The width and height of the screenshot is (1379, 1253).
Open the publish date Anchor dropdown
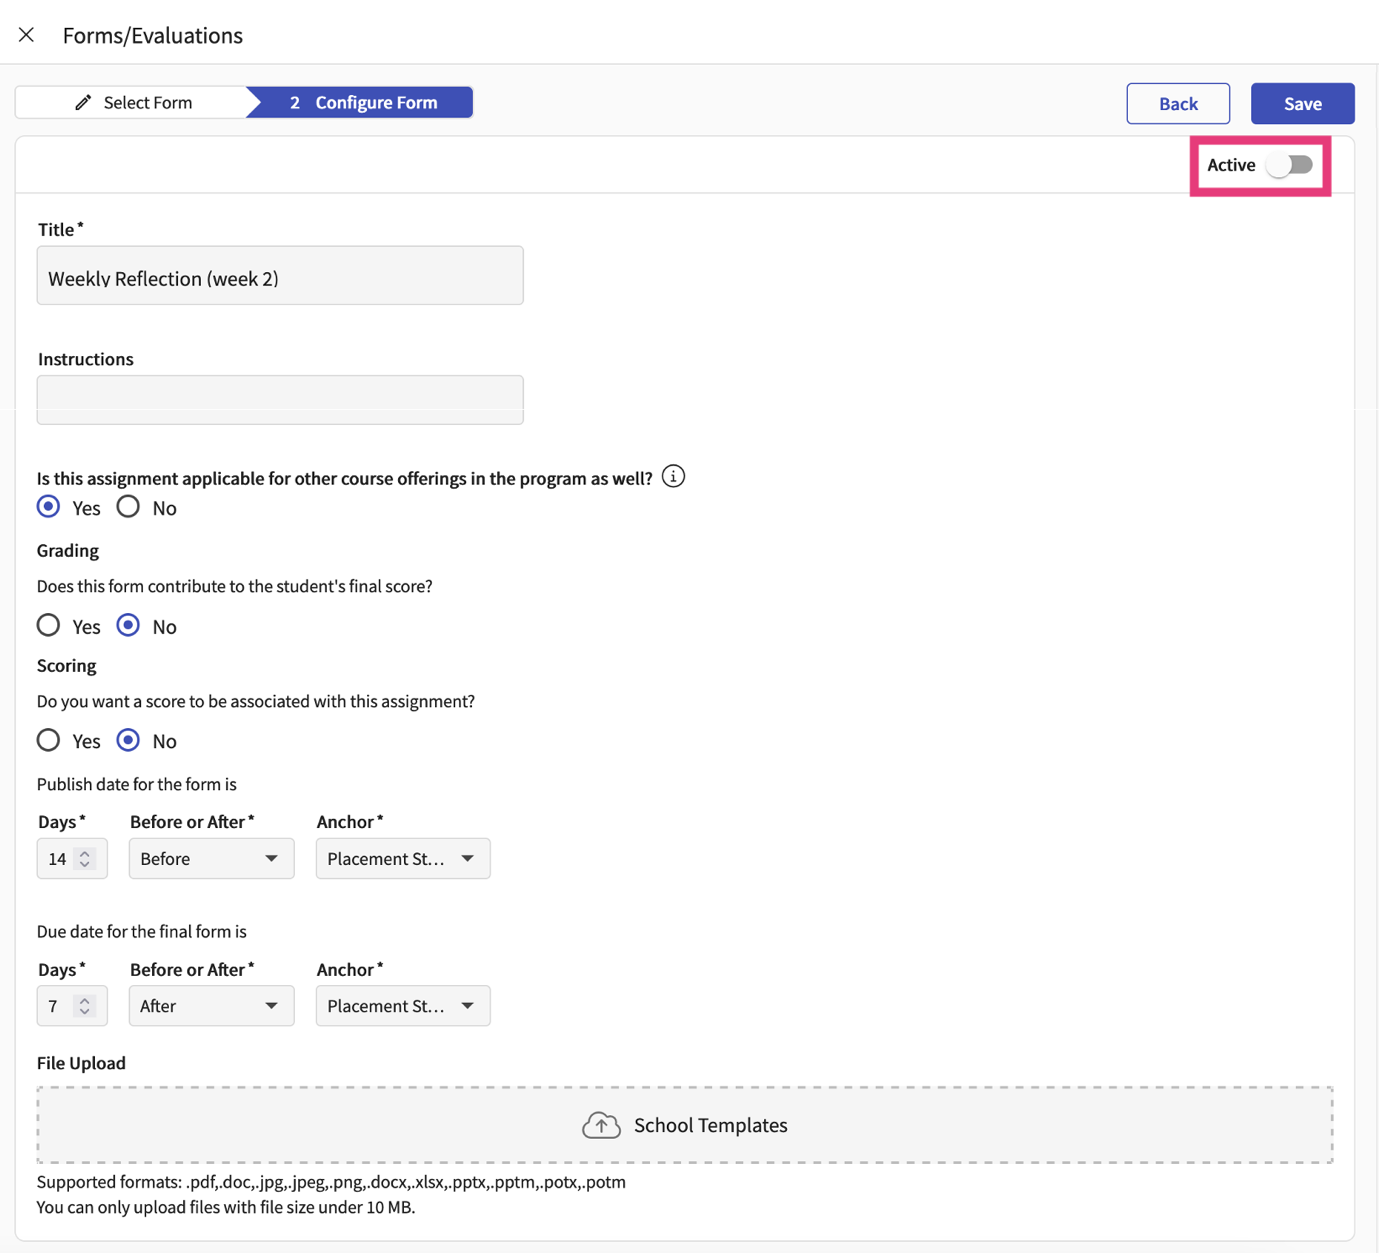tap(402, 859)
